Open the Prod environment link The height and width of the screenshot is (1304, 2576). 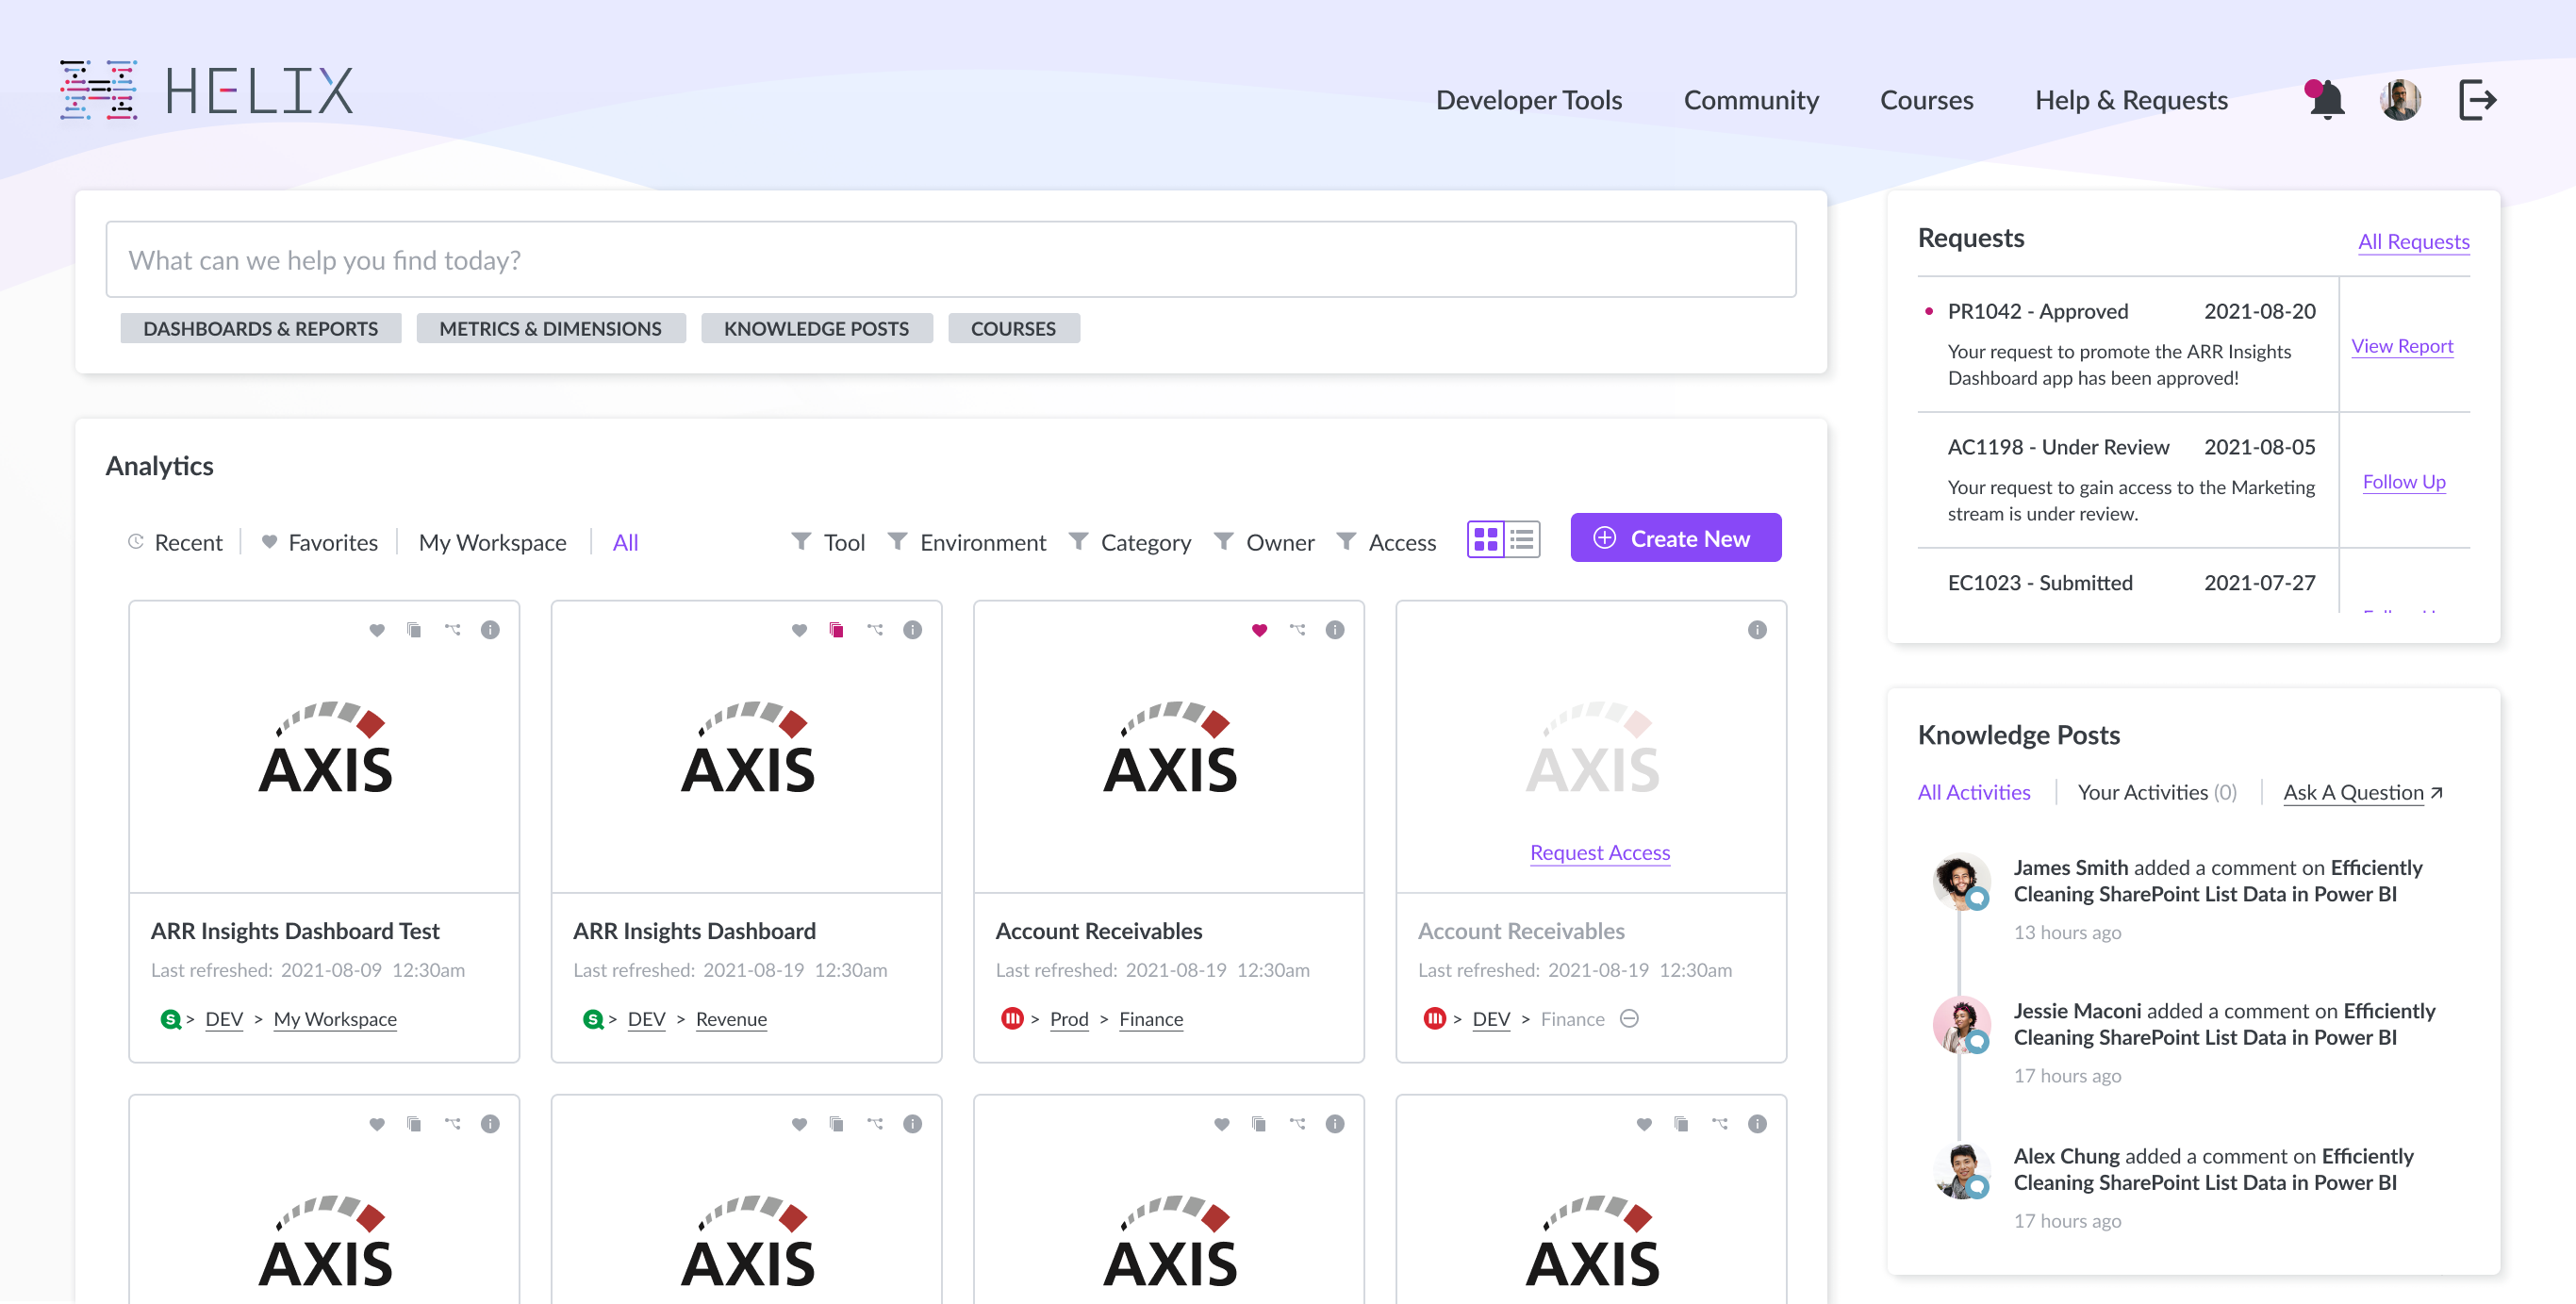click(x=1068, y=1019)
